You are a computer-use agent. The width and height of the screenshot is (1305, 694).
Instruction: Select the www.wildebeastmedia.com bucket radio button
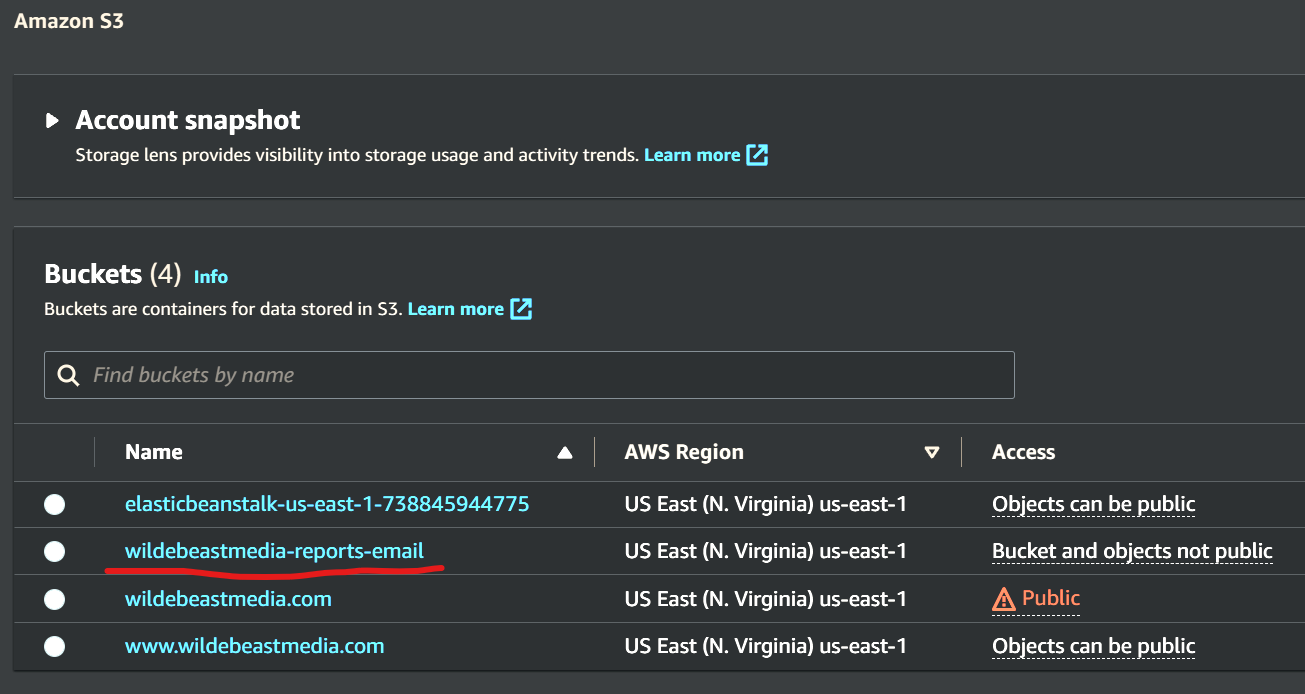point(55,646)
